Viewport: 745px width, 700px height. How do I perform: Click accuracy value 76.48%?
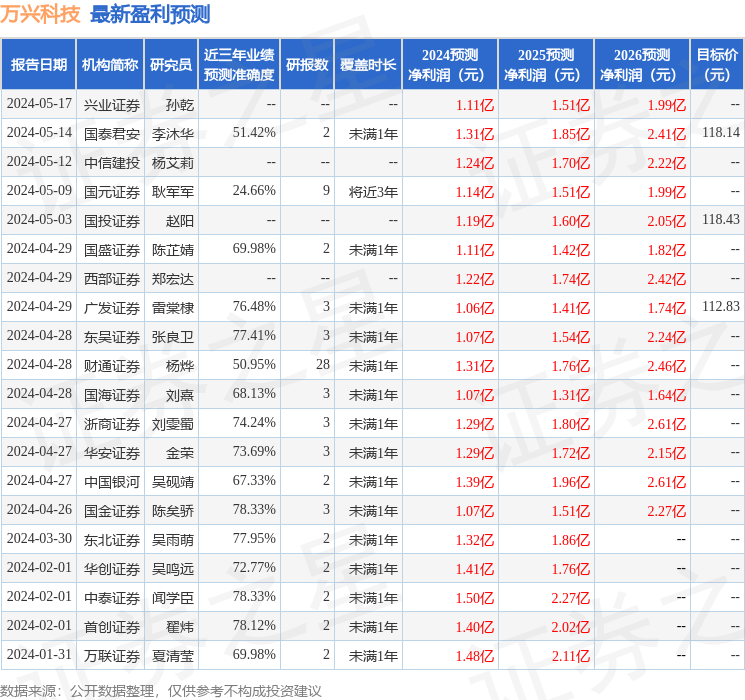254,307
